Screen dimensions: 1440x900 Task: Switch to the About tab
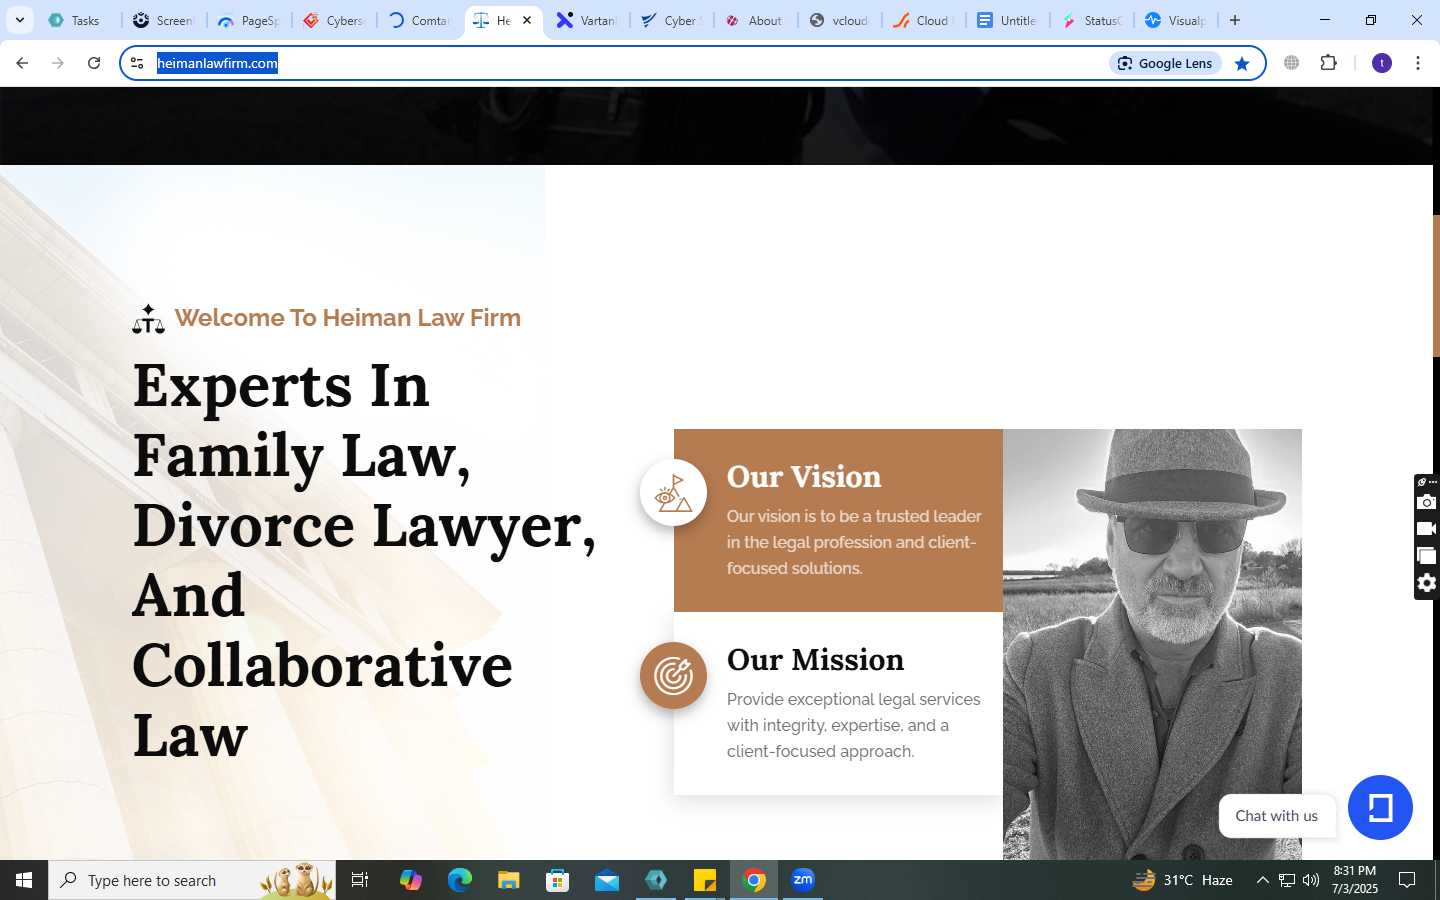coord(756,20)
